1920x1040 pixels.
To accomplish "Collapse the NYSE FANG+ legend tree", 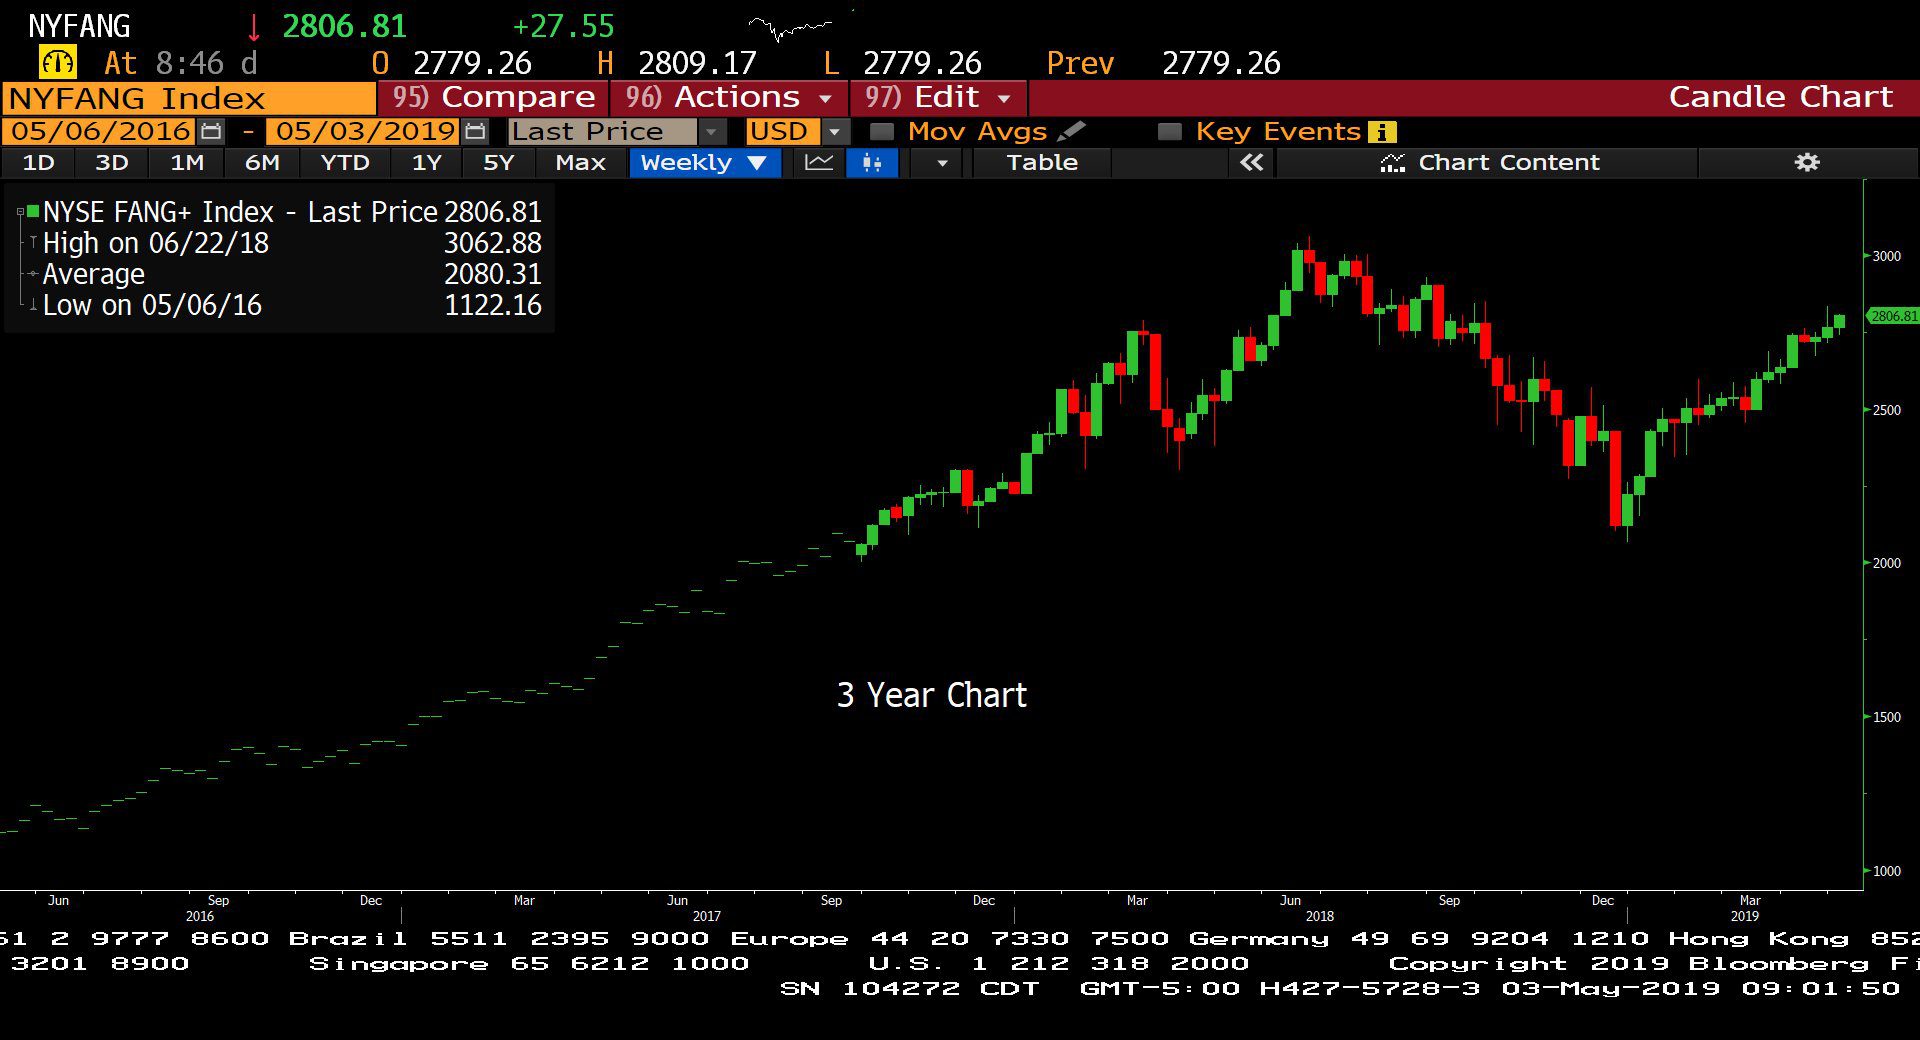I will pos(20,212).
